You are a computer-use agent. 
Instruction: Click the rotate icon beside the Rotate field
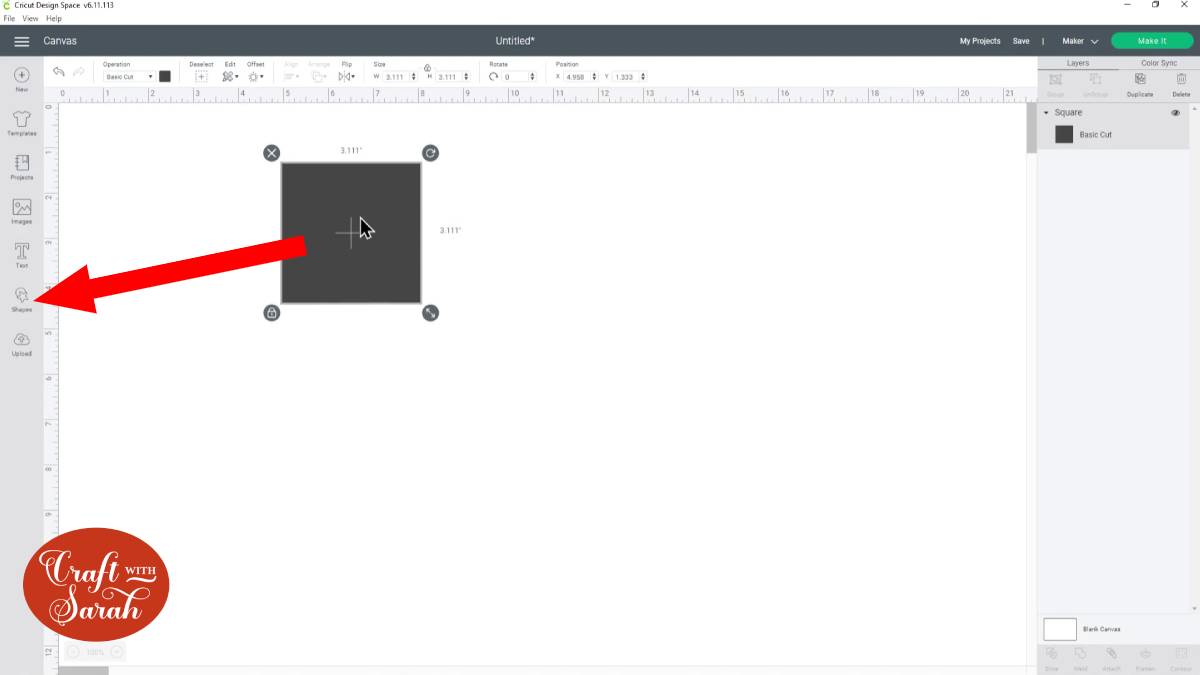coord(494,77)
